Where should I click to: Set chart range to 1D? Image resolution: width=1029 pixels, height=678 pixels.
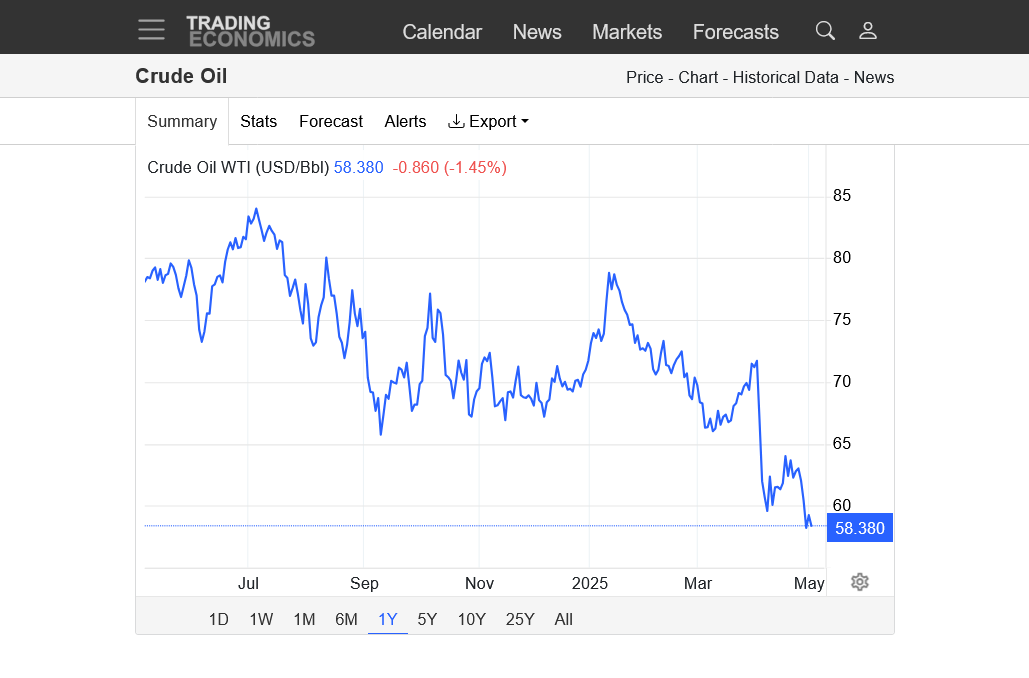pos(218,619)
